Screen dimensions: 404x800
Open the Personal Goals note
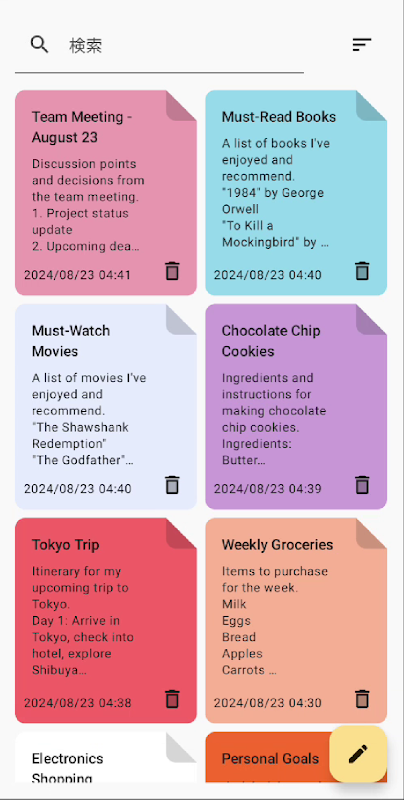pyautogui.click(x=270, y=758)
